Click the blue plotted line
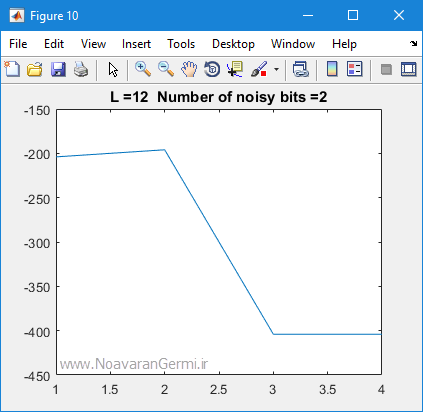Viewport: 423px width, 412px height. click(x=219, y=241)
